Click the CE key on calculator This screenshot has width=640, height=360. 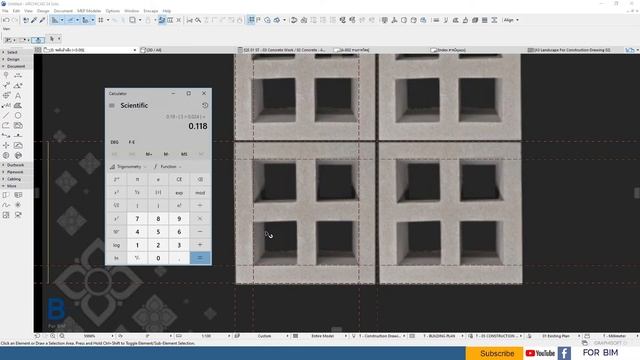pyautogui.click(x=179, y=180)
